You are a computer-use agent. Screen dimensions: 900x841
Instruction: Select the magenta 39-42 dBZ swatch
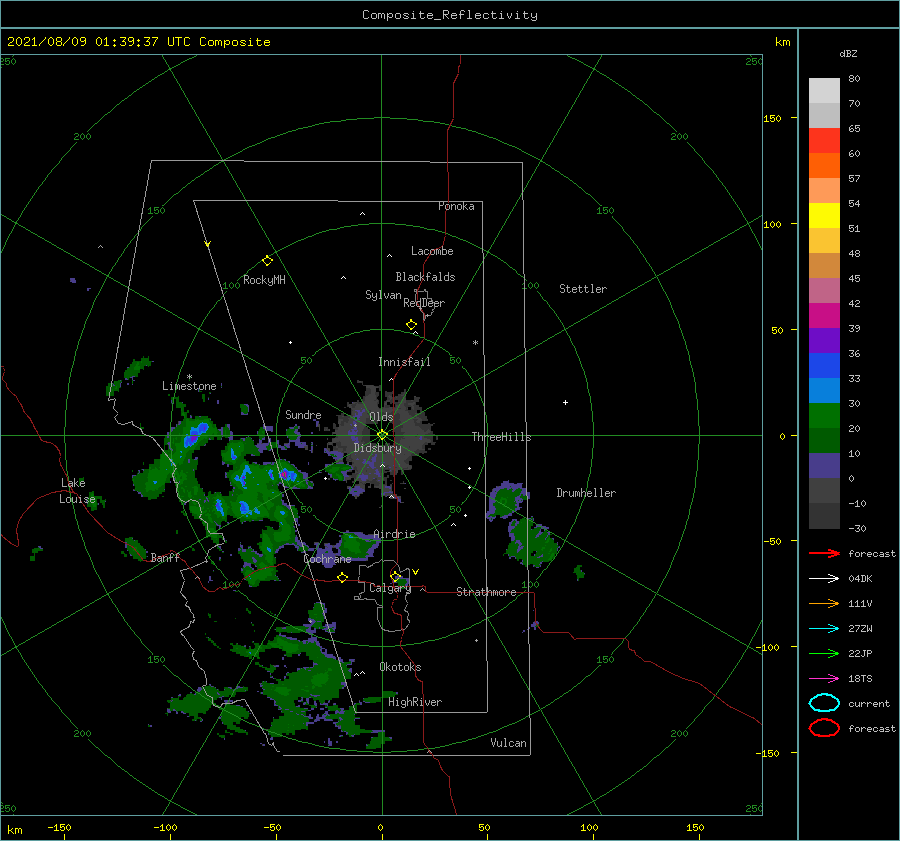824,316
